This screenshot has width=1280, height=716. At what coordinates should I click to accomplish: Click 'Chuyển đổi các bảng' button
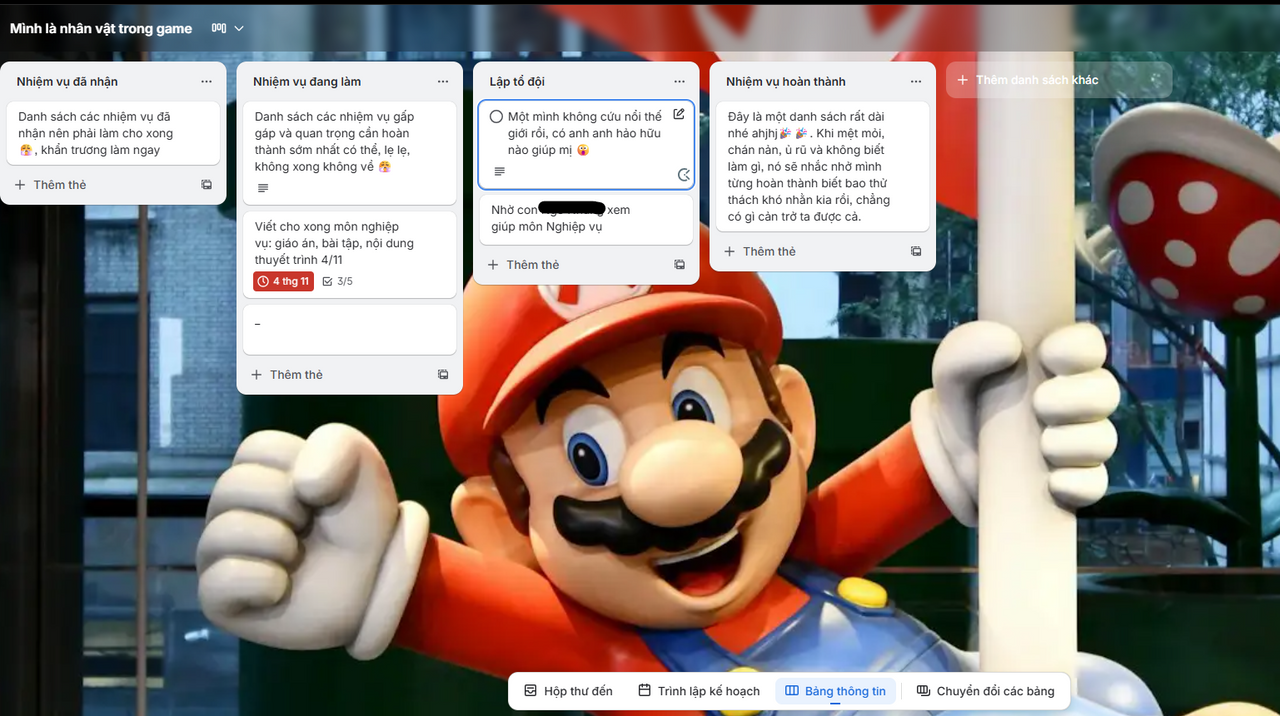985,691
